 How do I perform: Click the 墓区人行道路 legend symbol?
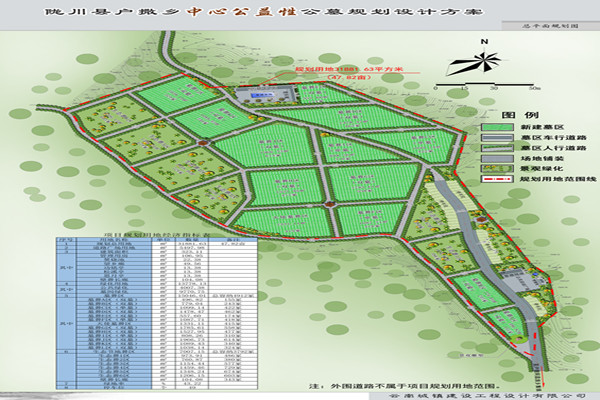tap(497, 149)
